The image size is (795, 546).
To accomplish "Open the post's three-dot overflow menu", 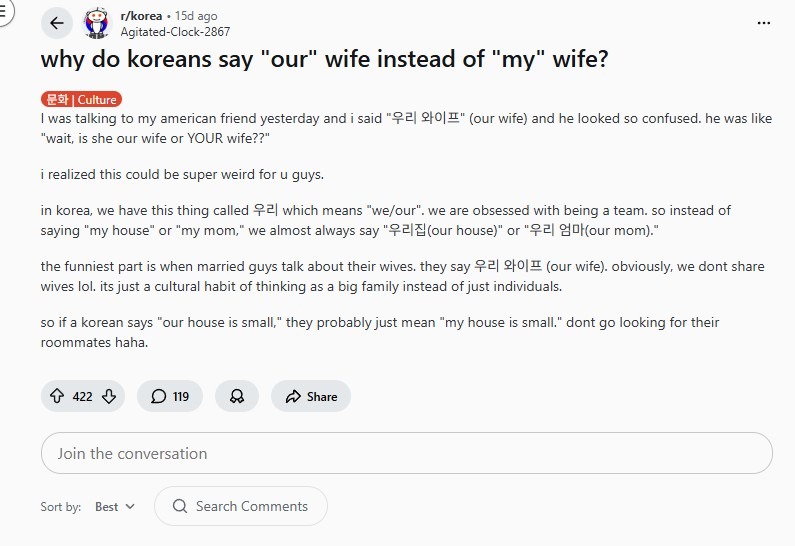I will (764, 23).
